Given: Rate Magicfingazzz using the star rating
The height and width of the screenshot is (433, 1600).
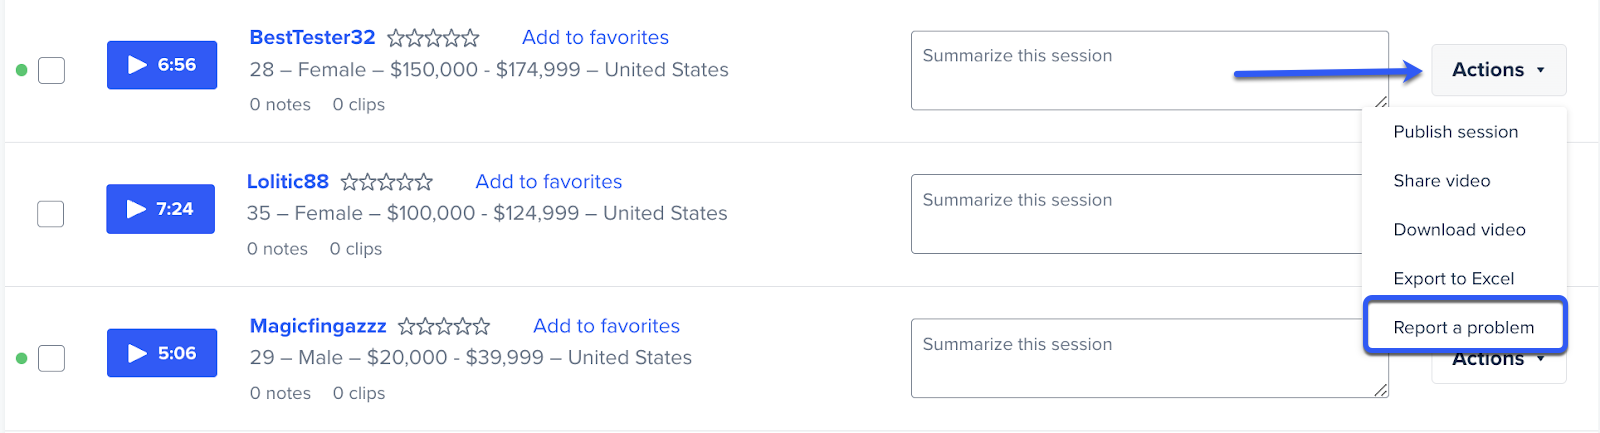Looking at the screenshot, I should click(x=444, y=326).
